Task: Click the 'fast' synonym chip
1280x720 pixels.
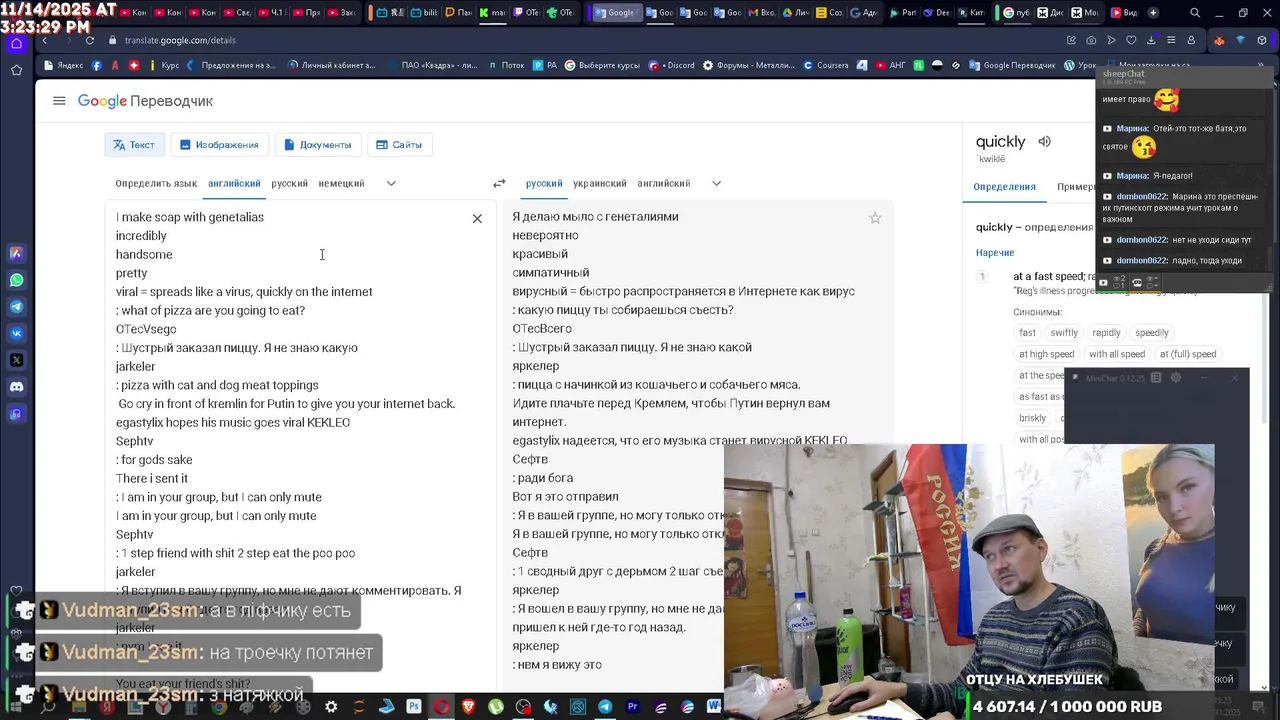Action: coord(1027,333)
